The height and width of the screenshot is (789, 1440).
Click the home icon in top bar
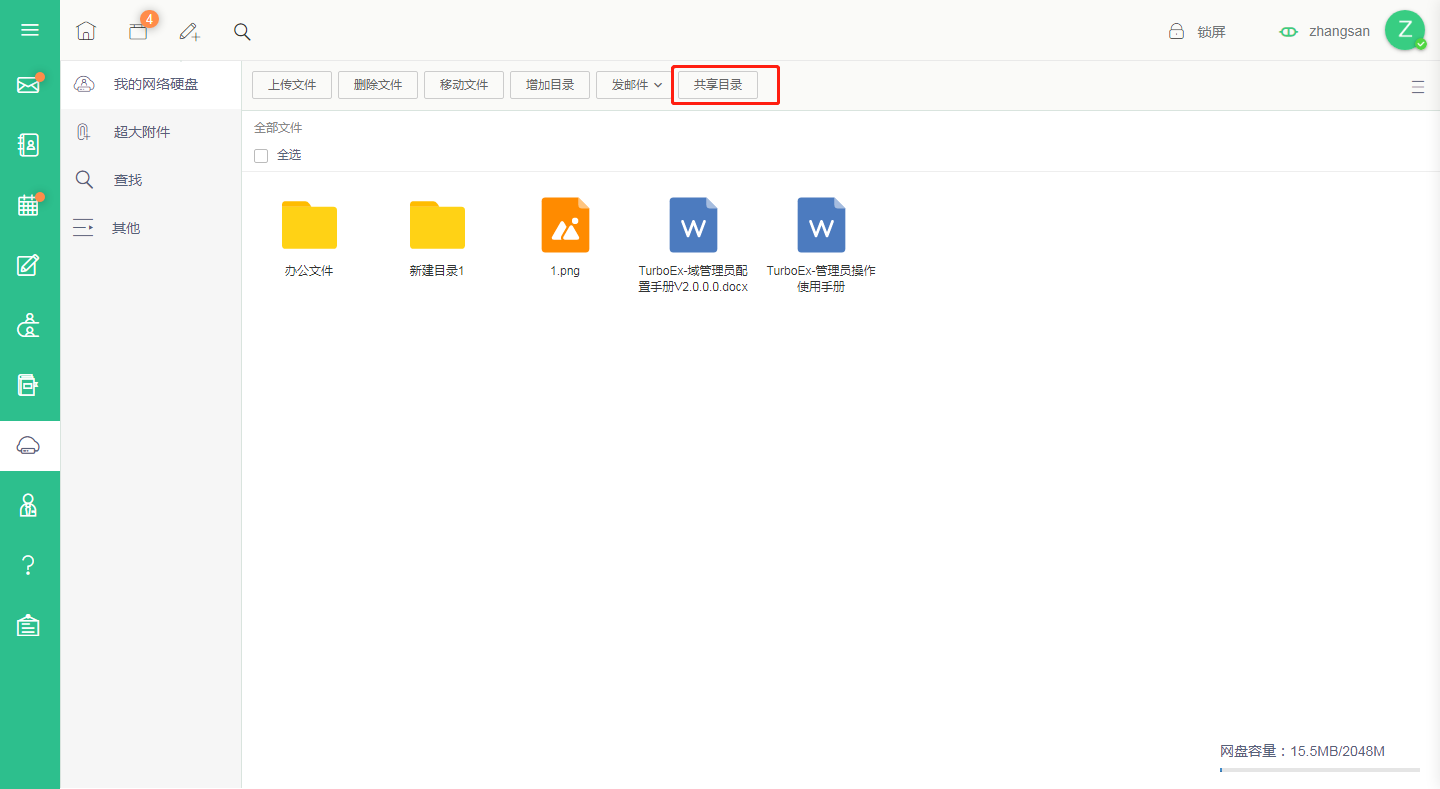pyautogui.click(x=86, y=31)
